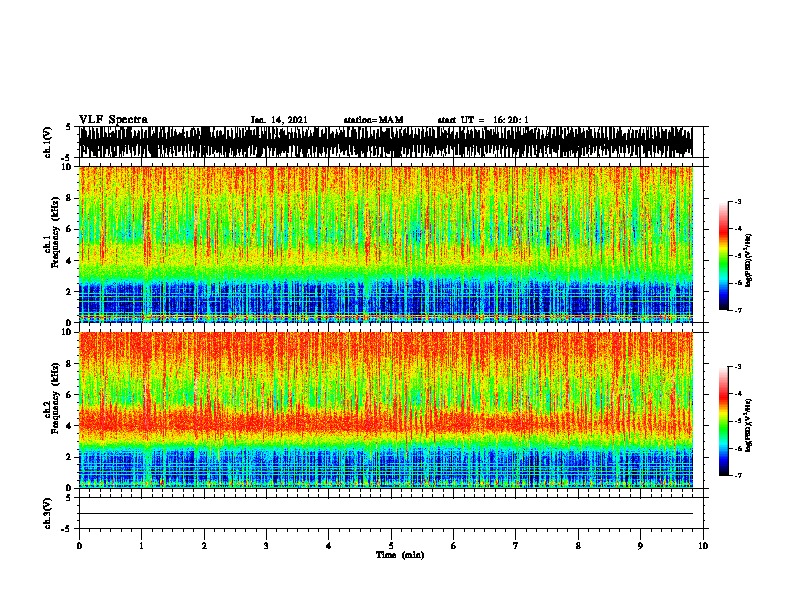The image size is (792, 612).
Task: Click the 2 kHz tick label on ch.1 axis
Action: point(70,292)
